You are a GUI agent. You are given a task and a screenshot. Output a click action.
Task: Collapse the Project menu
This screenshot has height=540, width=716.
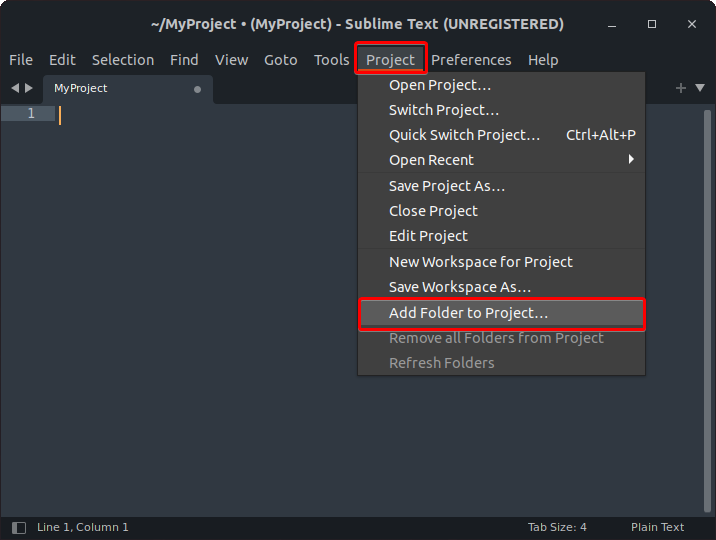(x=390, y=60)
